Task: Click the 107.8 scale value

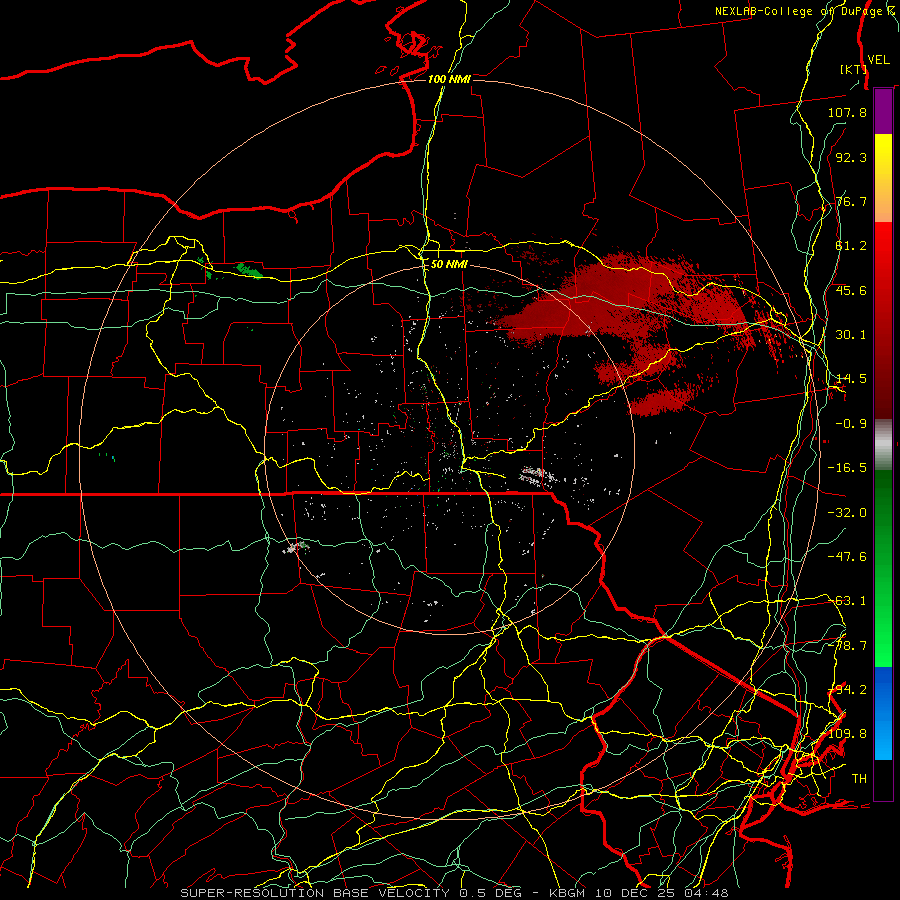Action: [847, 112]
